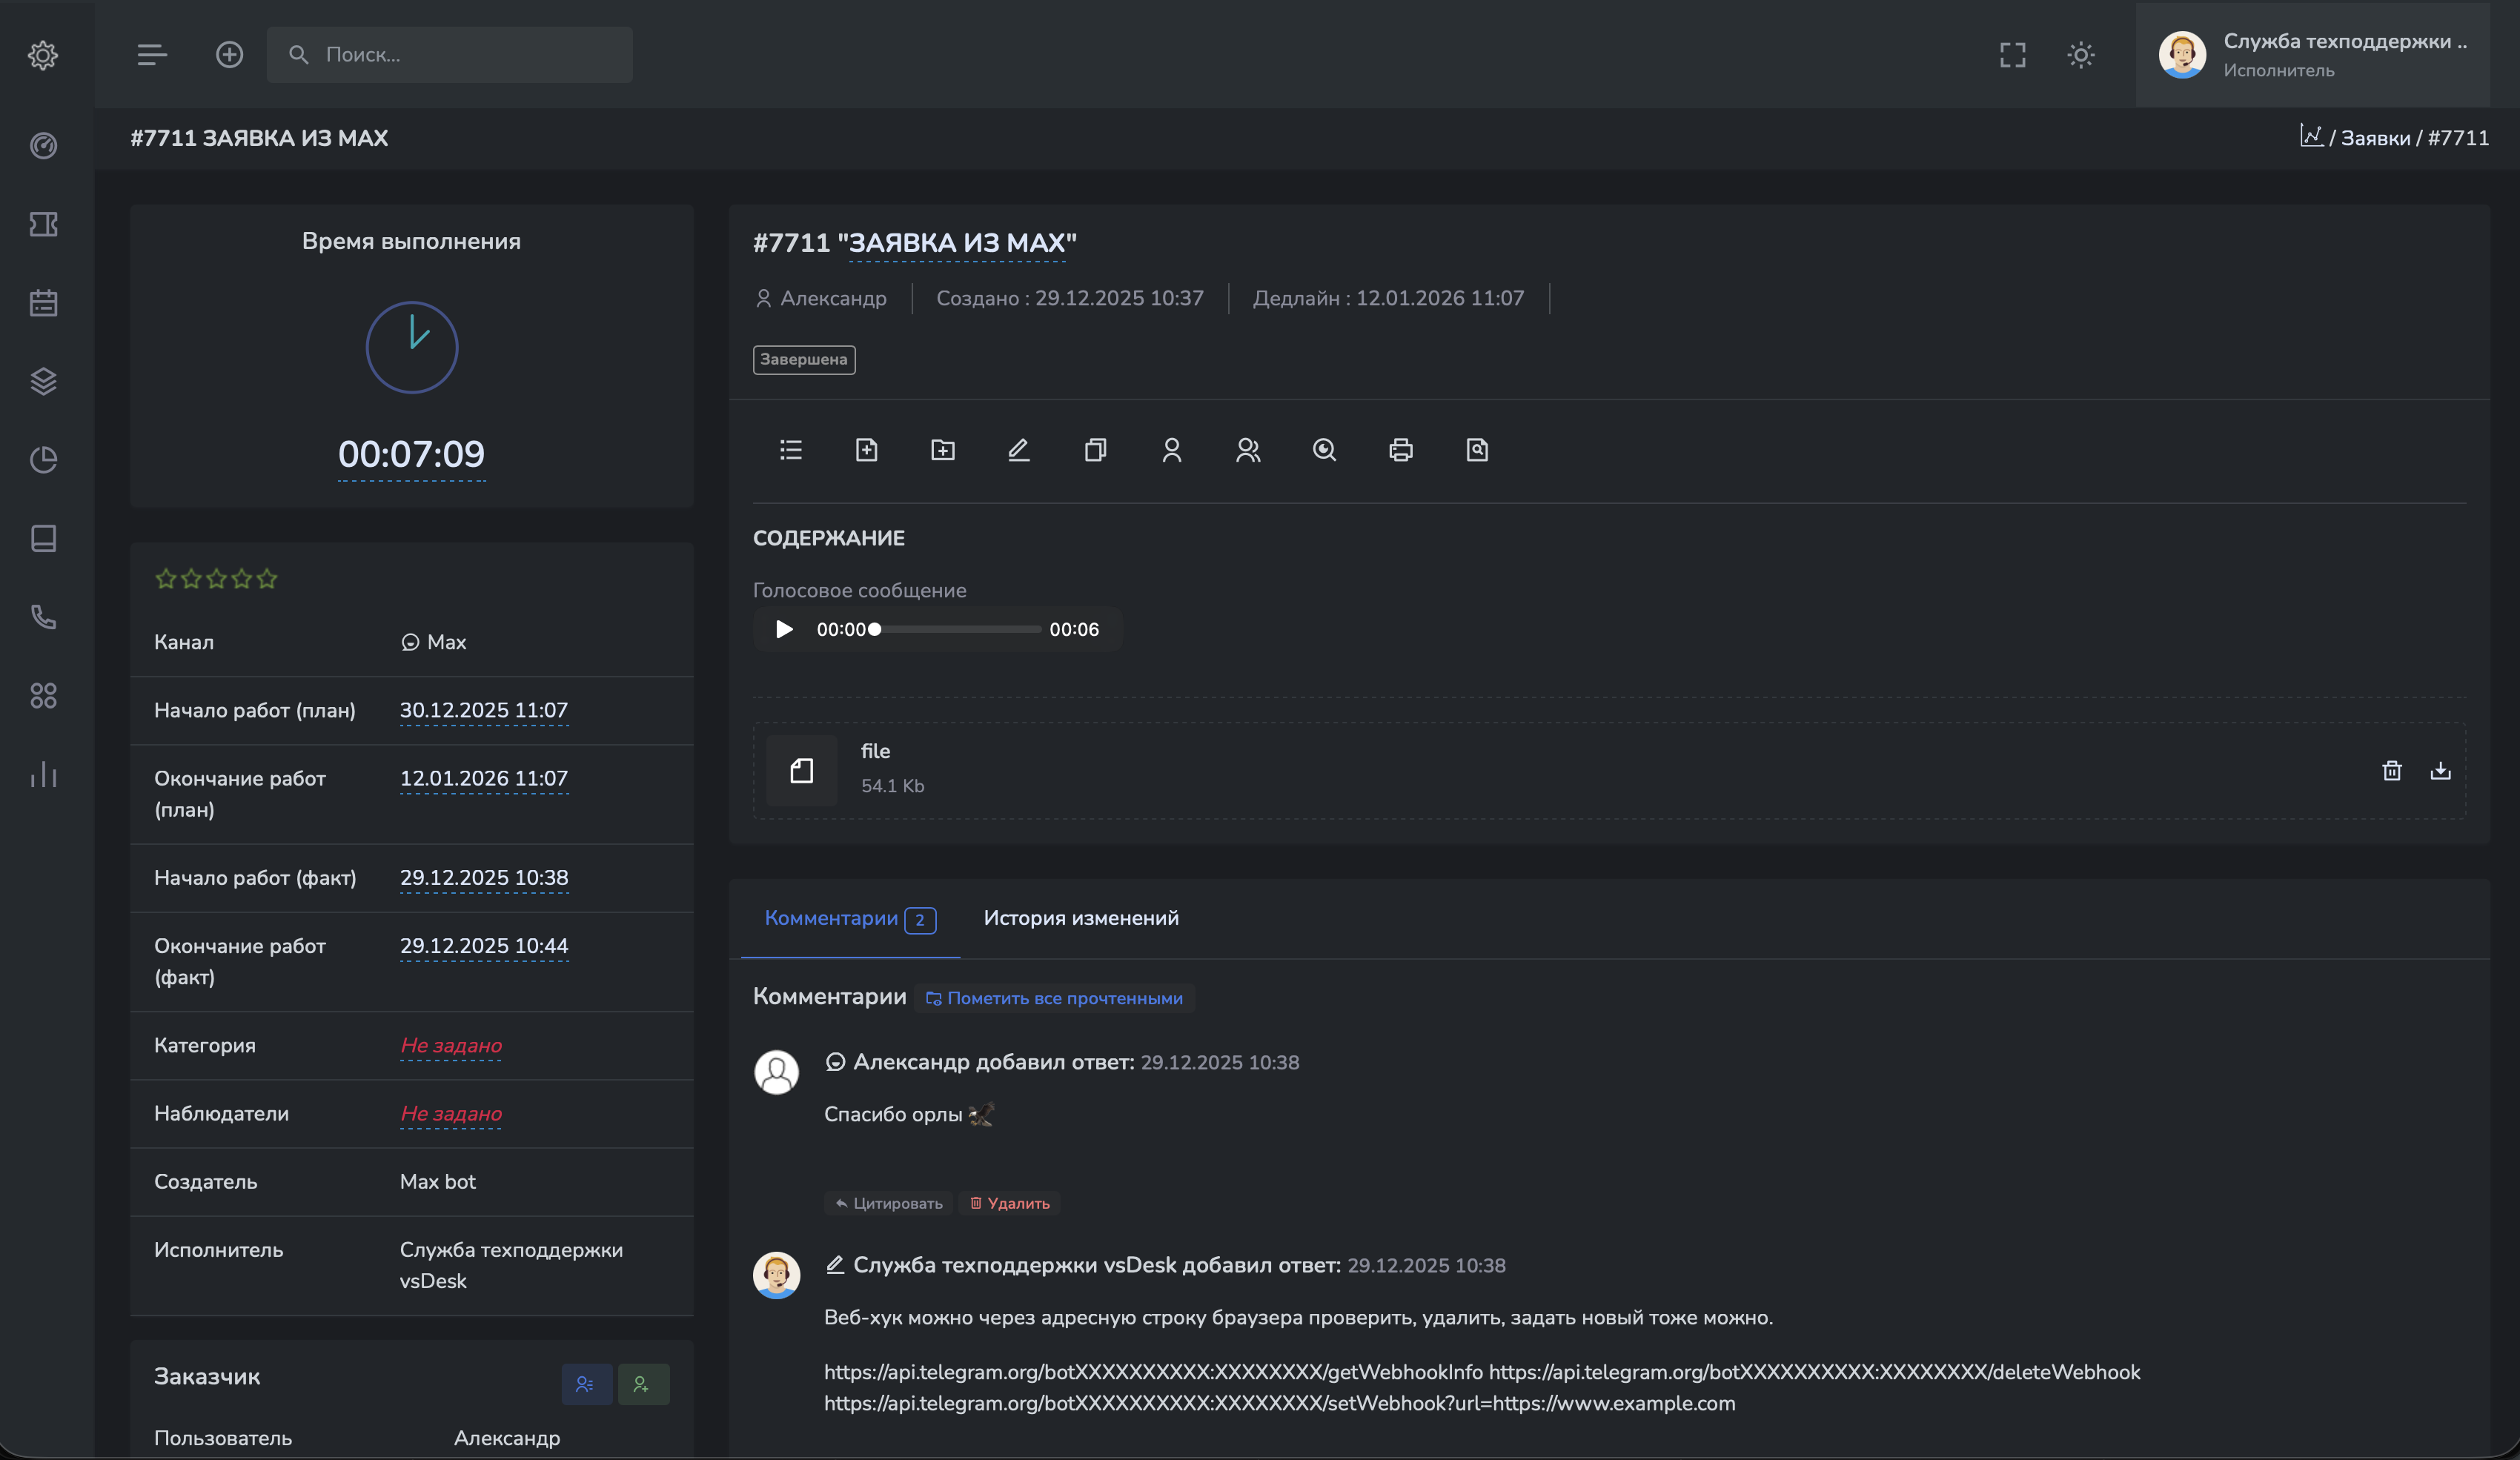Open the calls section via phone icon
The image size is (2520, 1460).
[x=44, y=617]
